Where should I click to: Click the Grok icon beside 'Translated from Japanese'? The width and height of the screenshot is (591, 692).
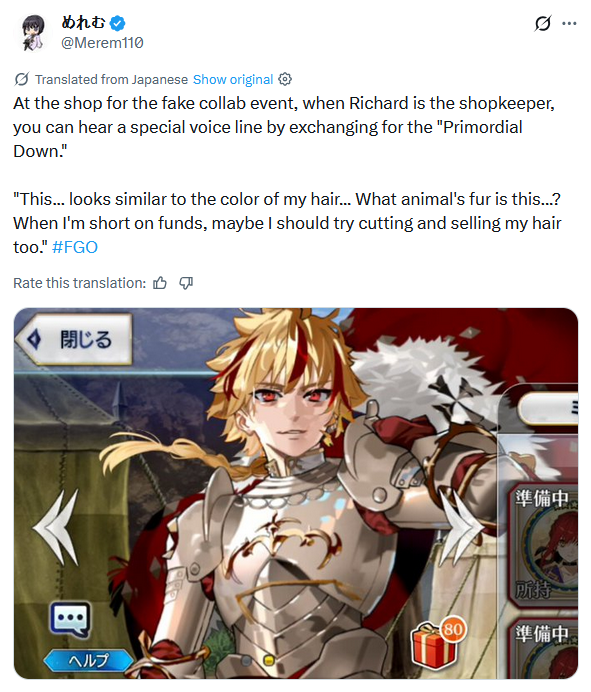22,79
